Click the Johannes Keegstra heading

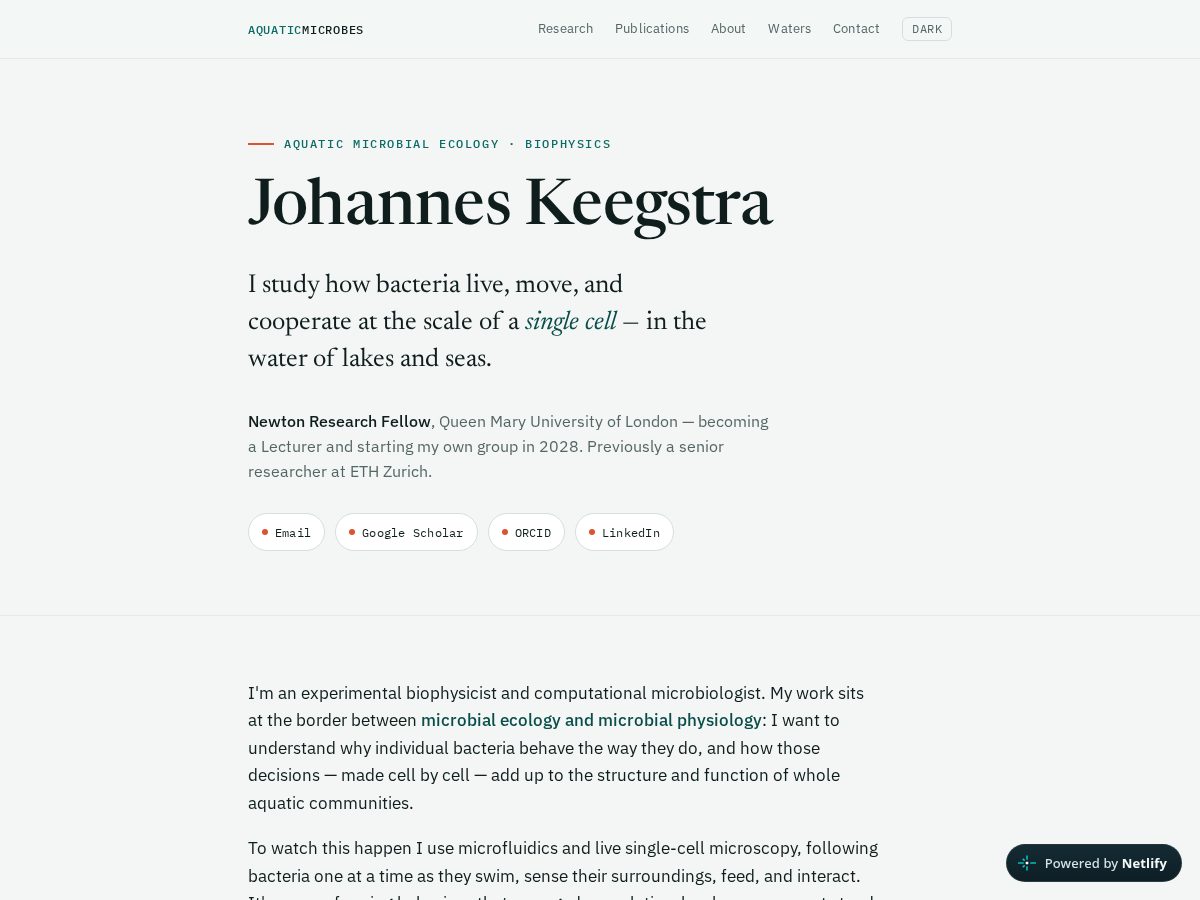click(x=510, y=203)
